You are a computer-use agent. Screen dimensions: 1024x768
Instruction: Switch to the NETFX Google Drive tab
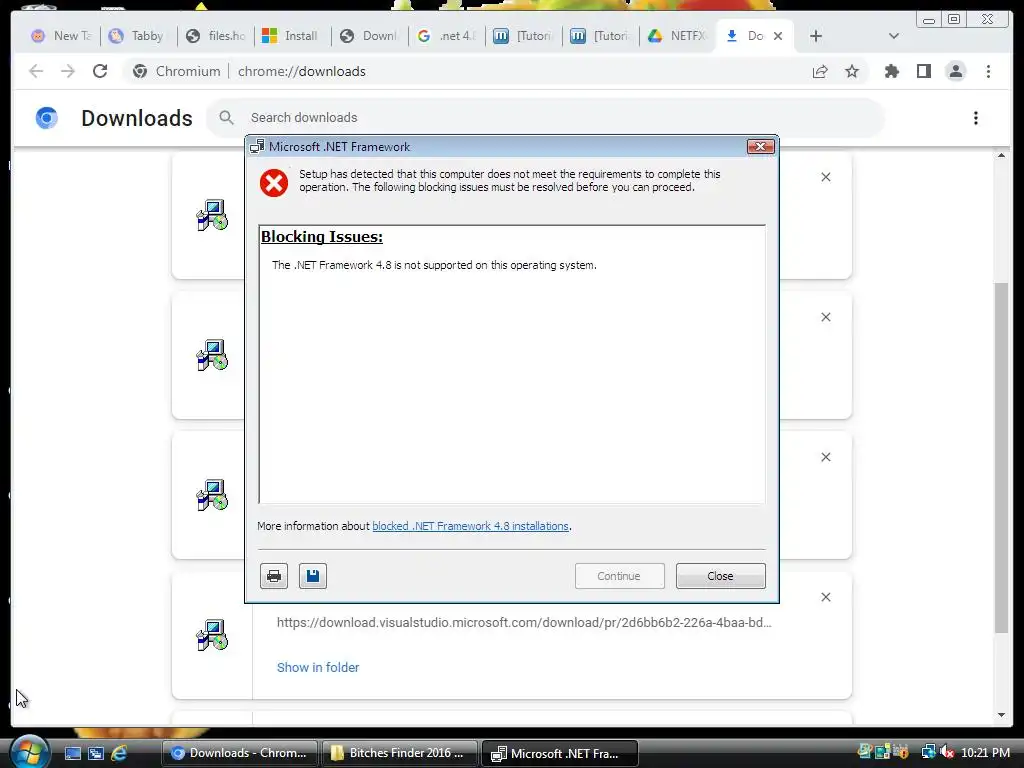click(677, 36)
